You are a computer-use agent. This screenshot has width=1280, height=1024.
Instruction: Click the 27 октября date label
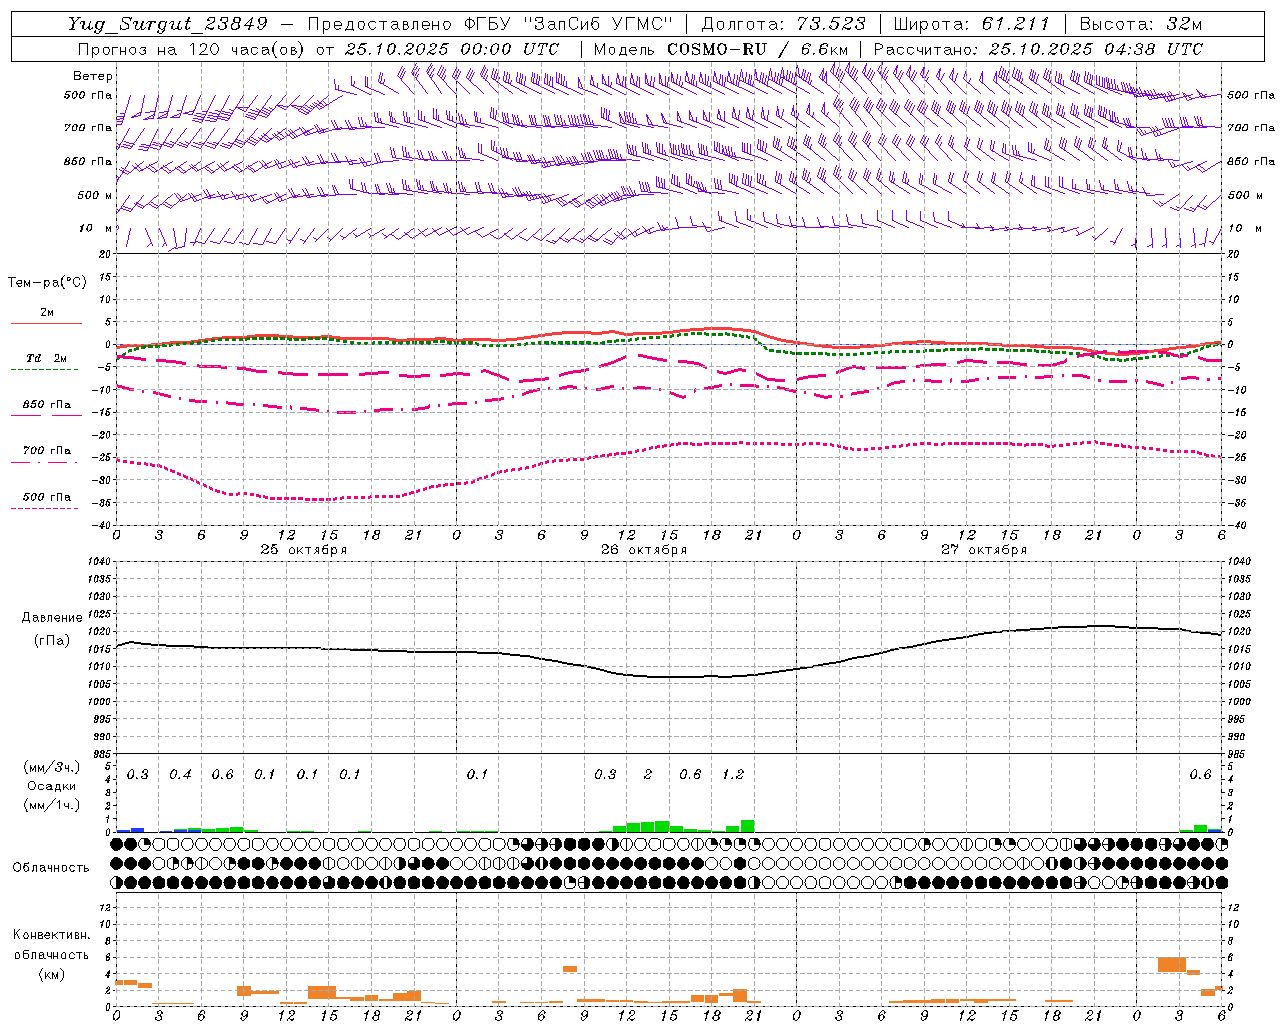coord(984,550)
